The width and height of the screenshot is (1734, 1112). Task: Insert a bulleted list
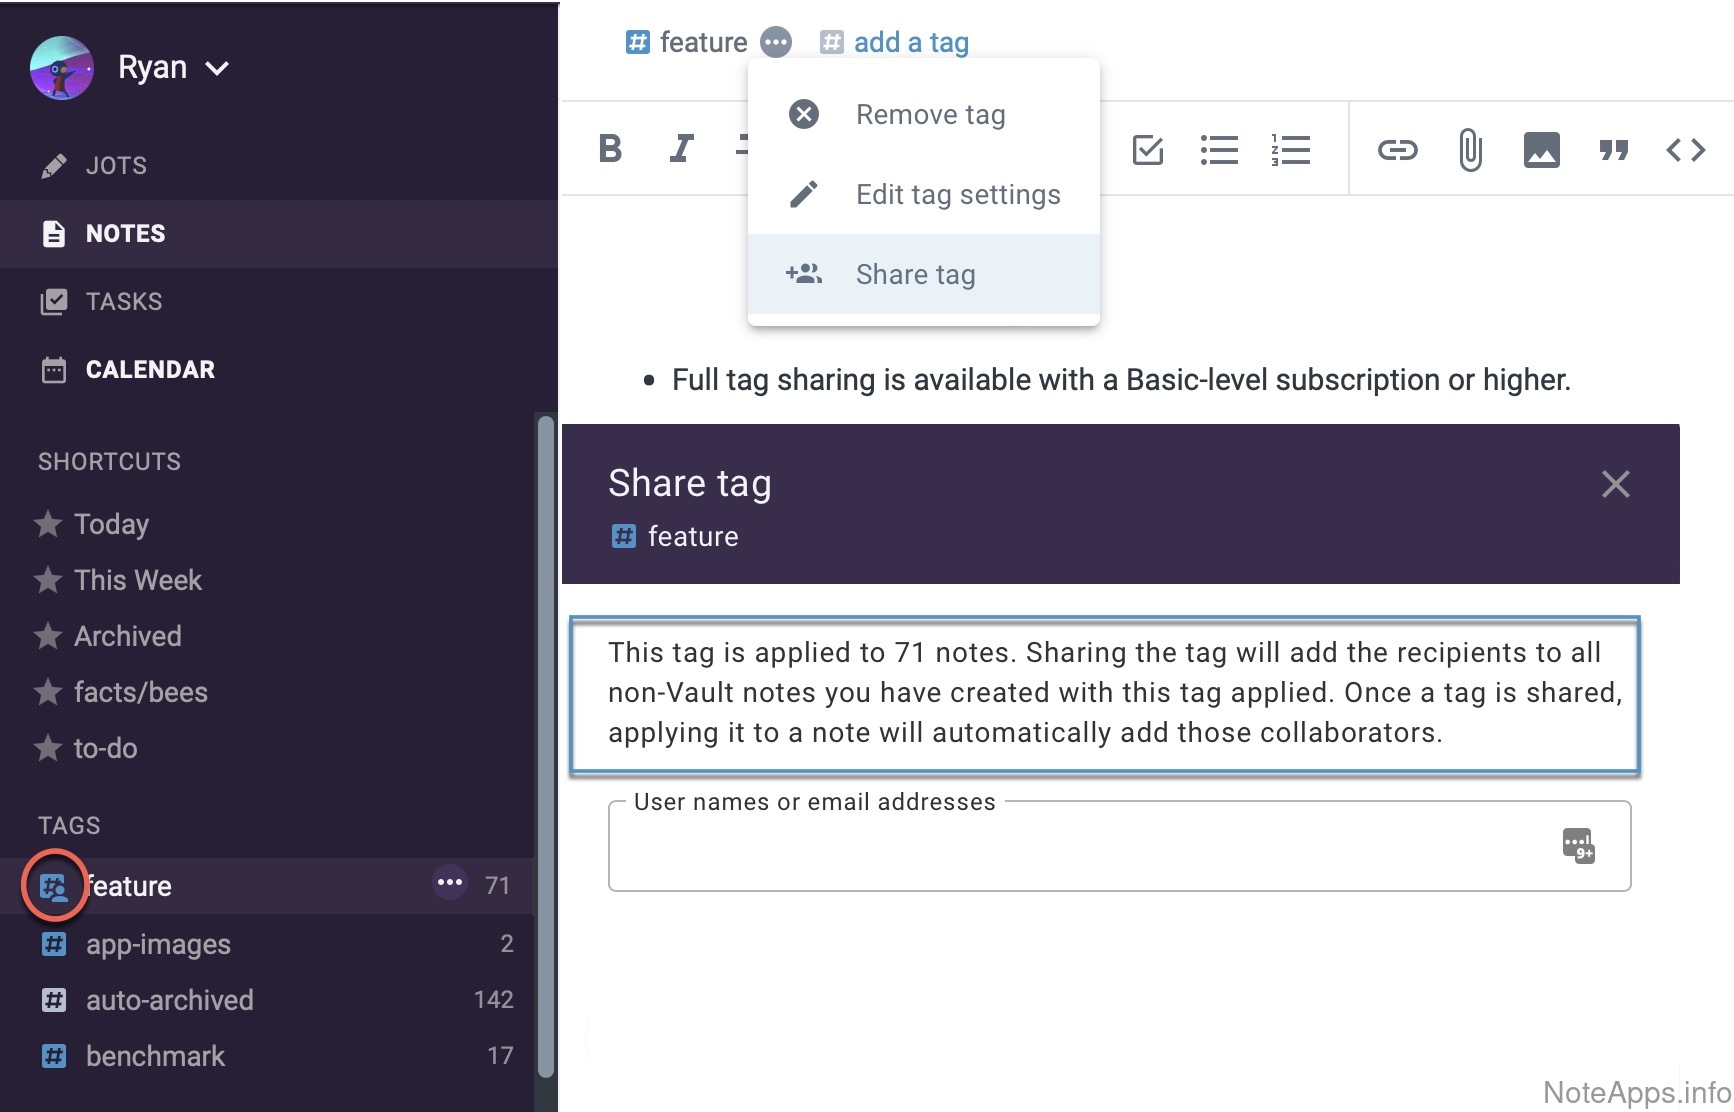point(1219,150)
